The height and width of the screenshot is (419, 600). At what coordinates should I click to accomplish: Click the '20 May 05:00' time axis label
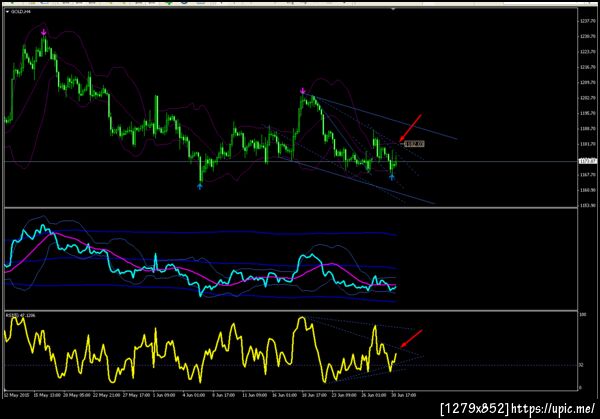coord(77,395)
